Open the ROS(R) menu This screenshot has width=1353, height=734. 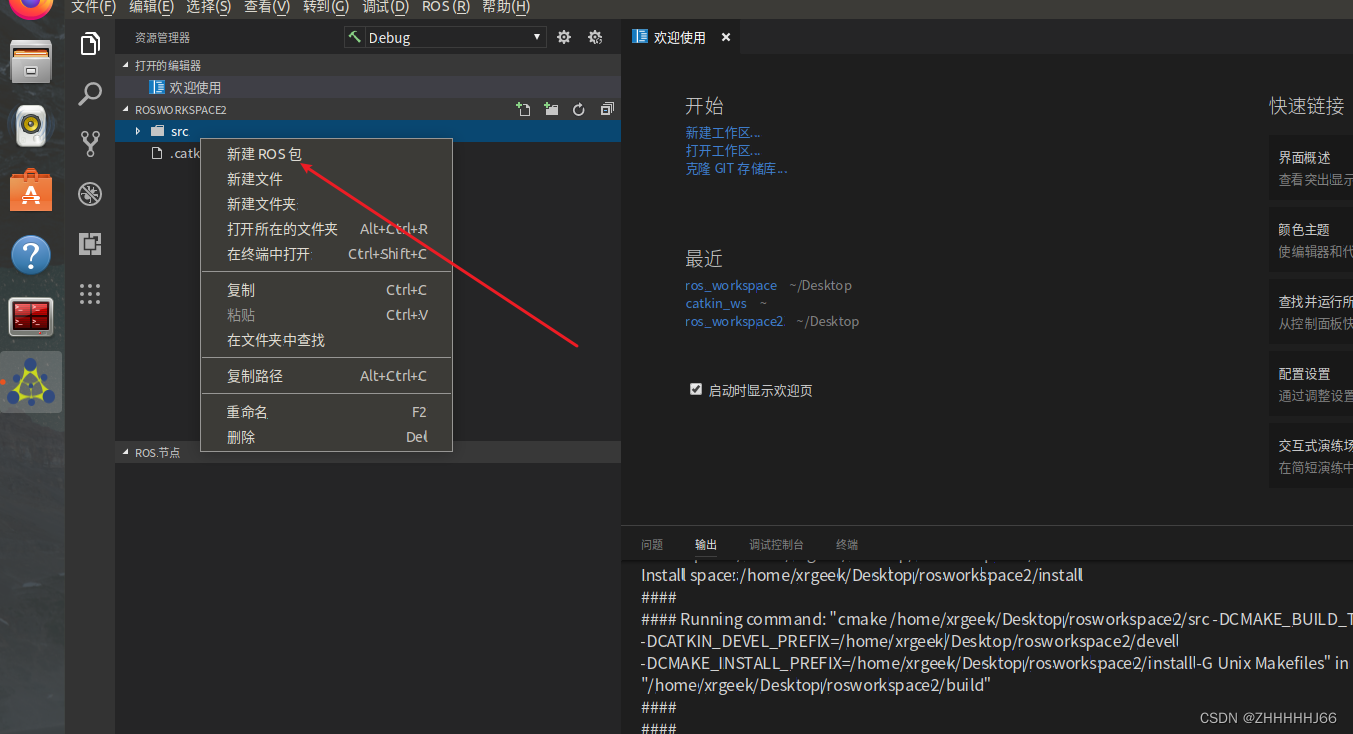point(446,7)
